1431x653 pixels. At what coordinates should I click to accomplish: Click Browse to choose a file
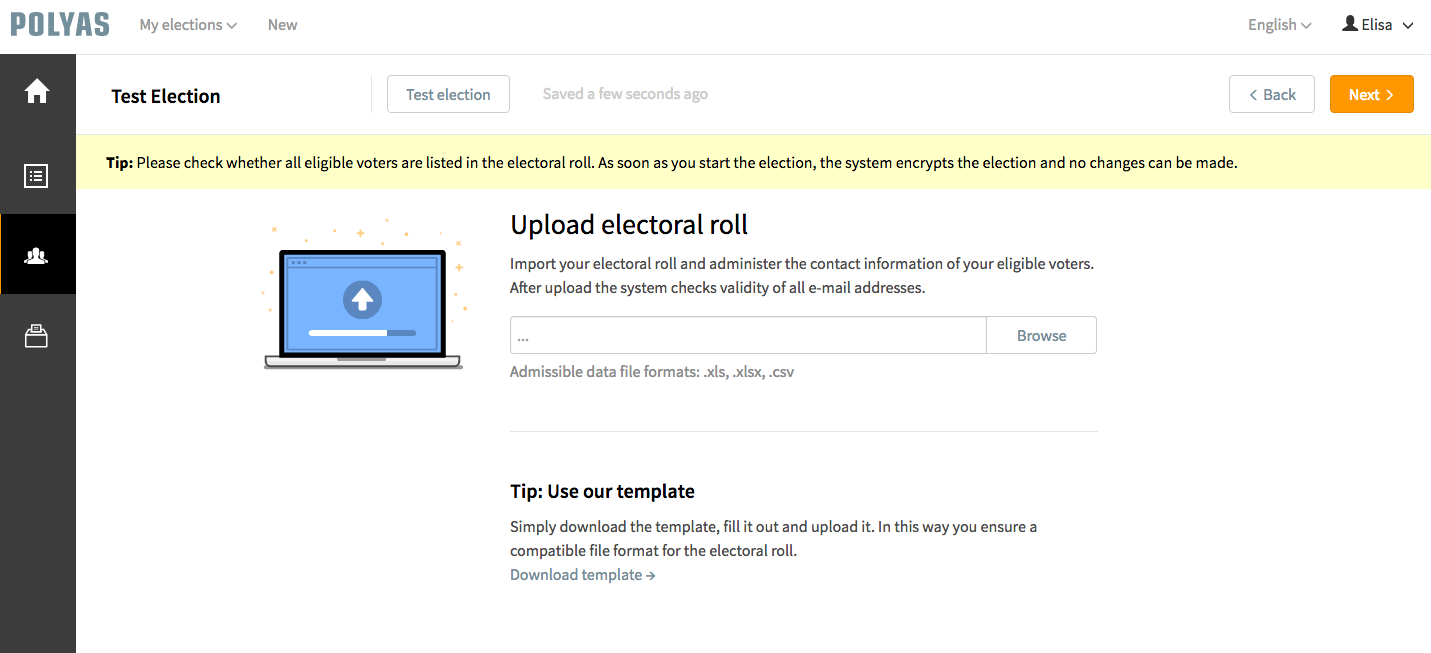point(1041,335)
